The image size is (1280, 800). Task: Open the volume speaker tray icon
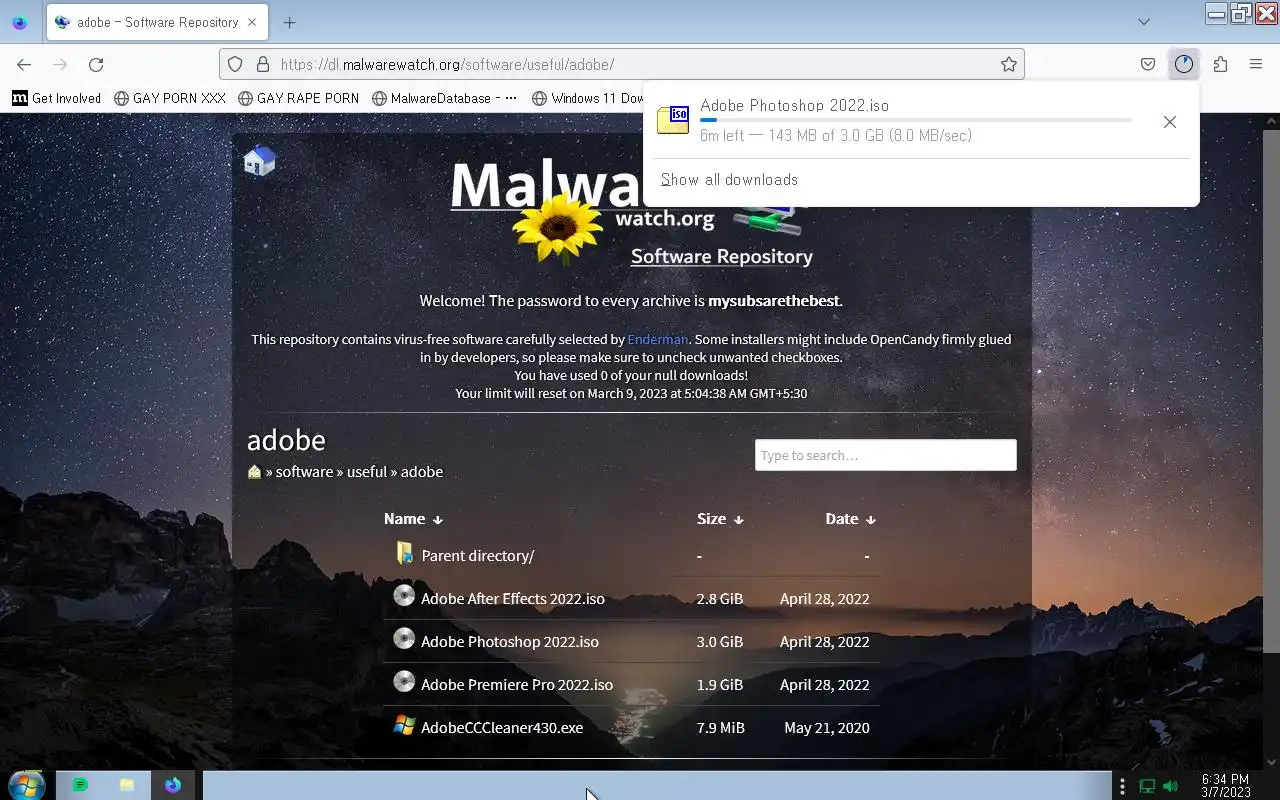1171,786
